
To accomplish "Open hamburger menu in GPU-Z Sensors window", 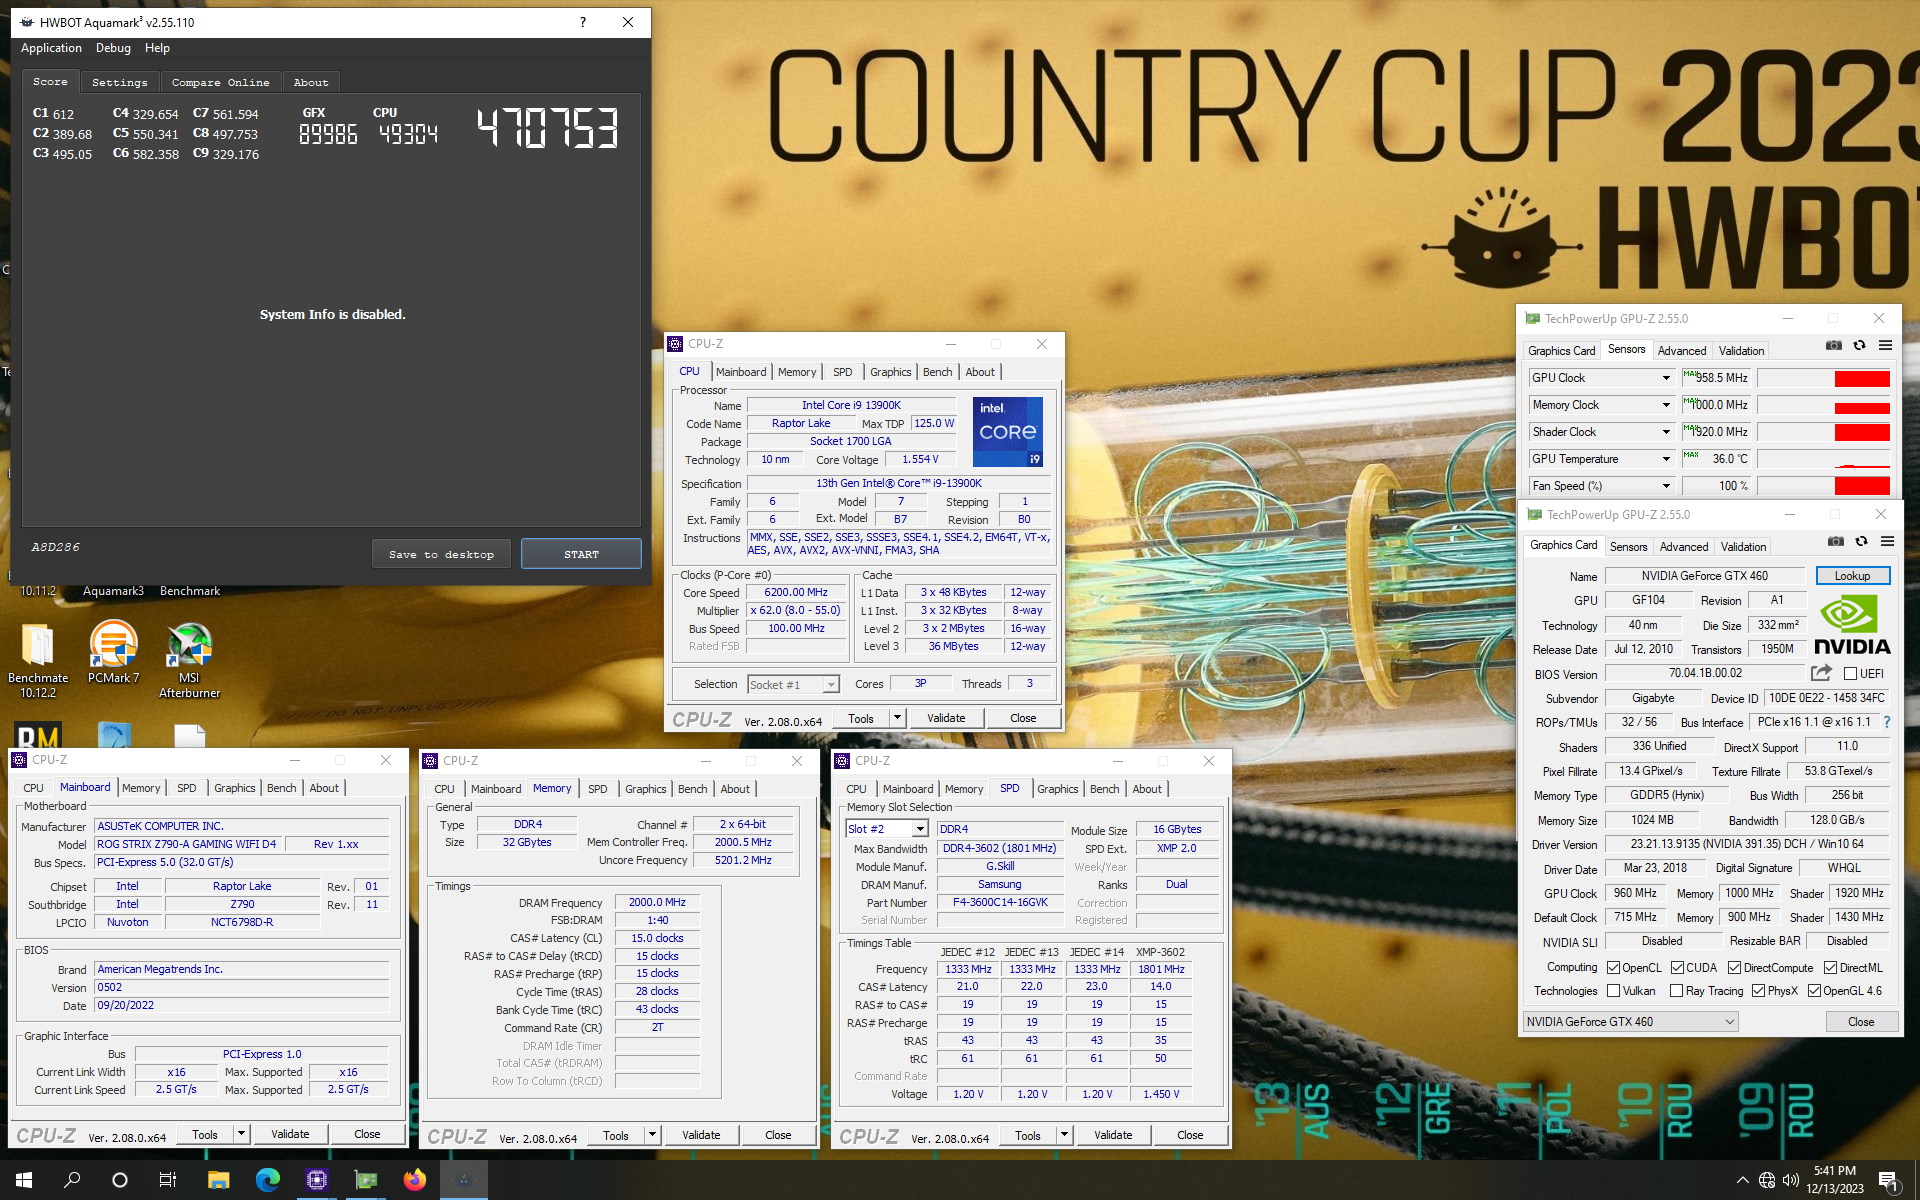I will click(1885, 346).
